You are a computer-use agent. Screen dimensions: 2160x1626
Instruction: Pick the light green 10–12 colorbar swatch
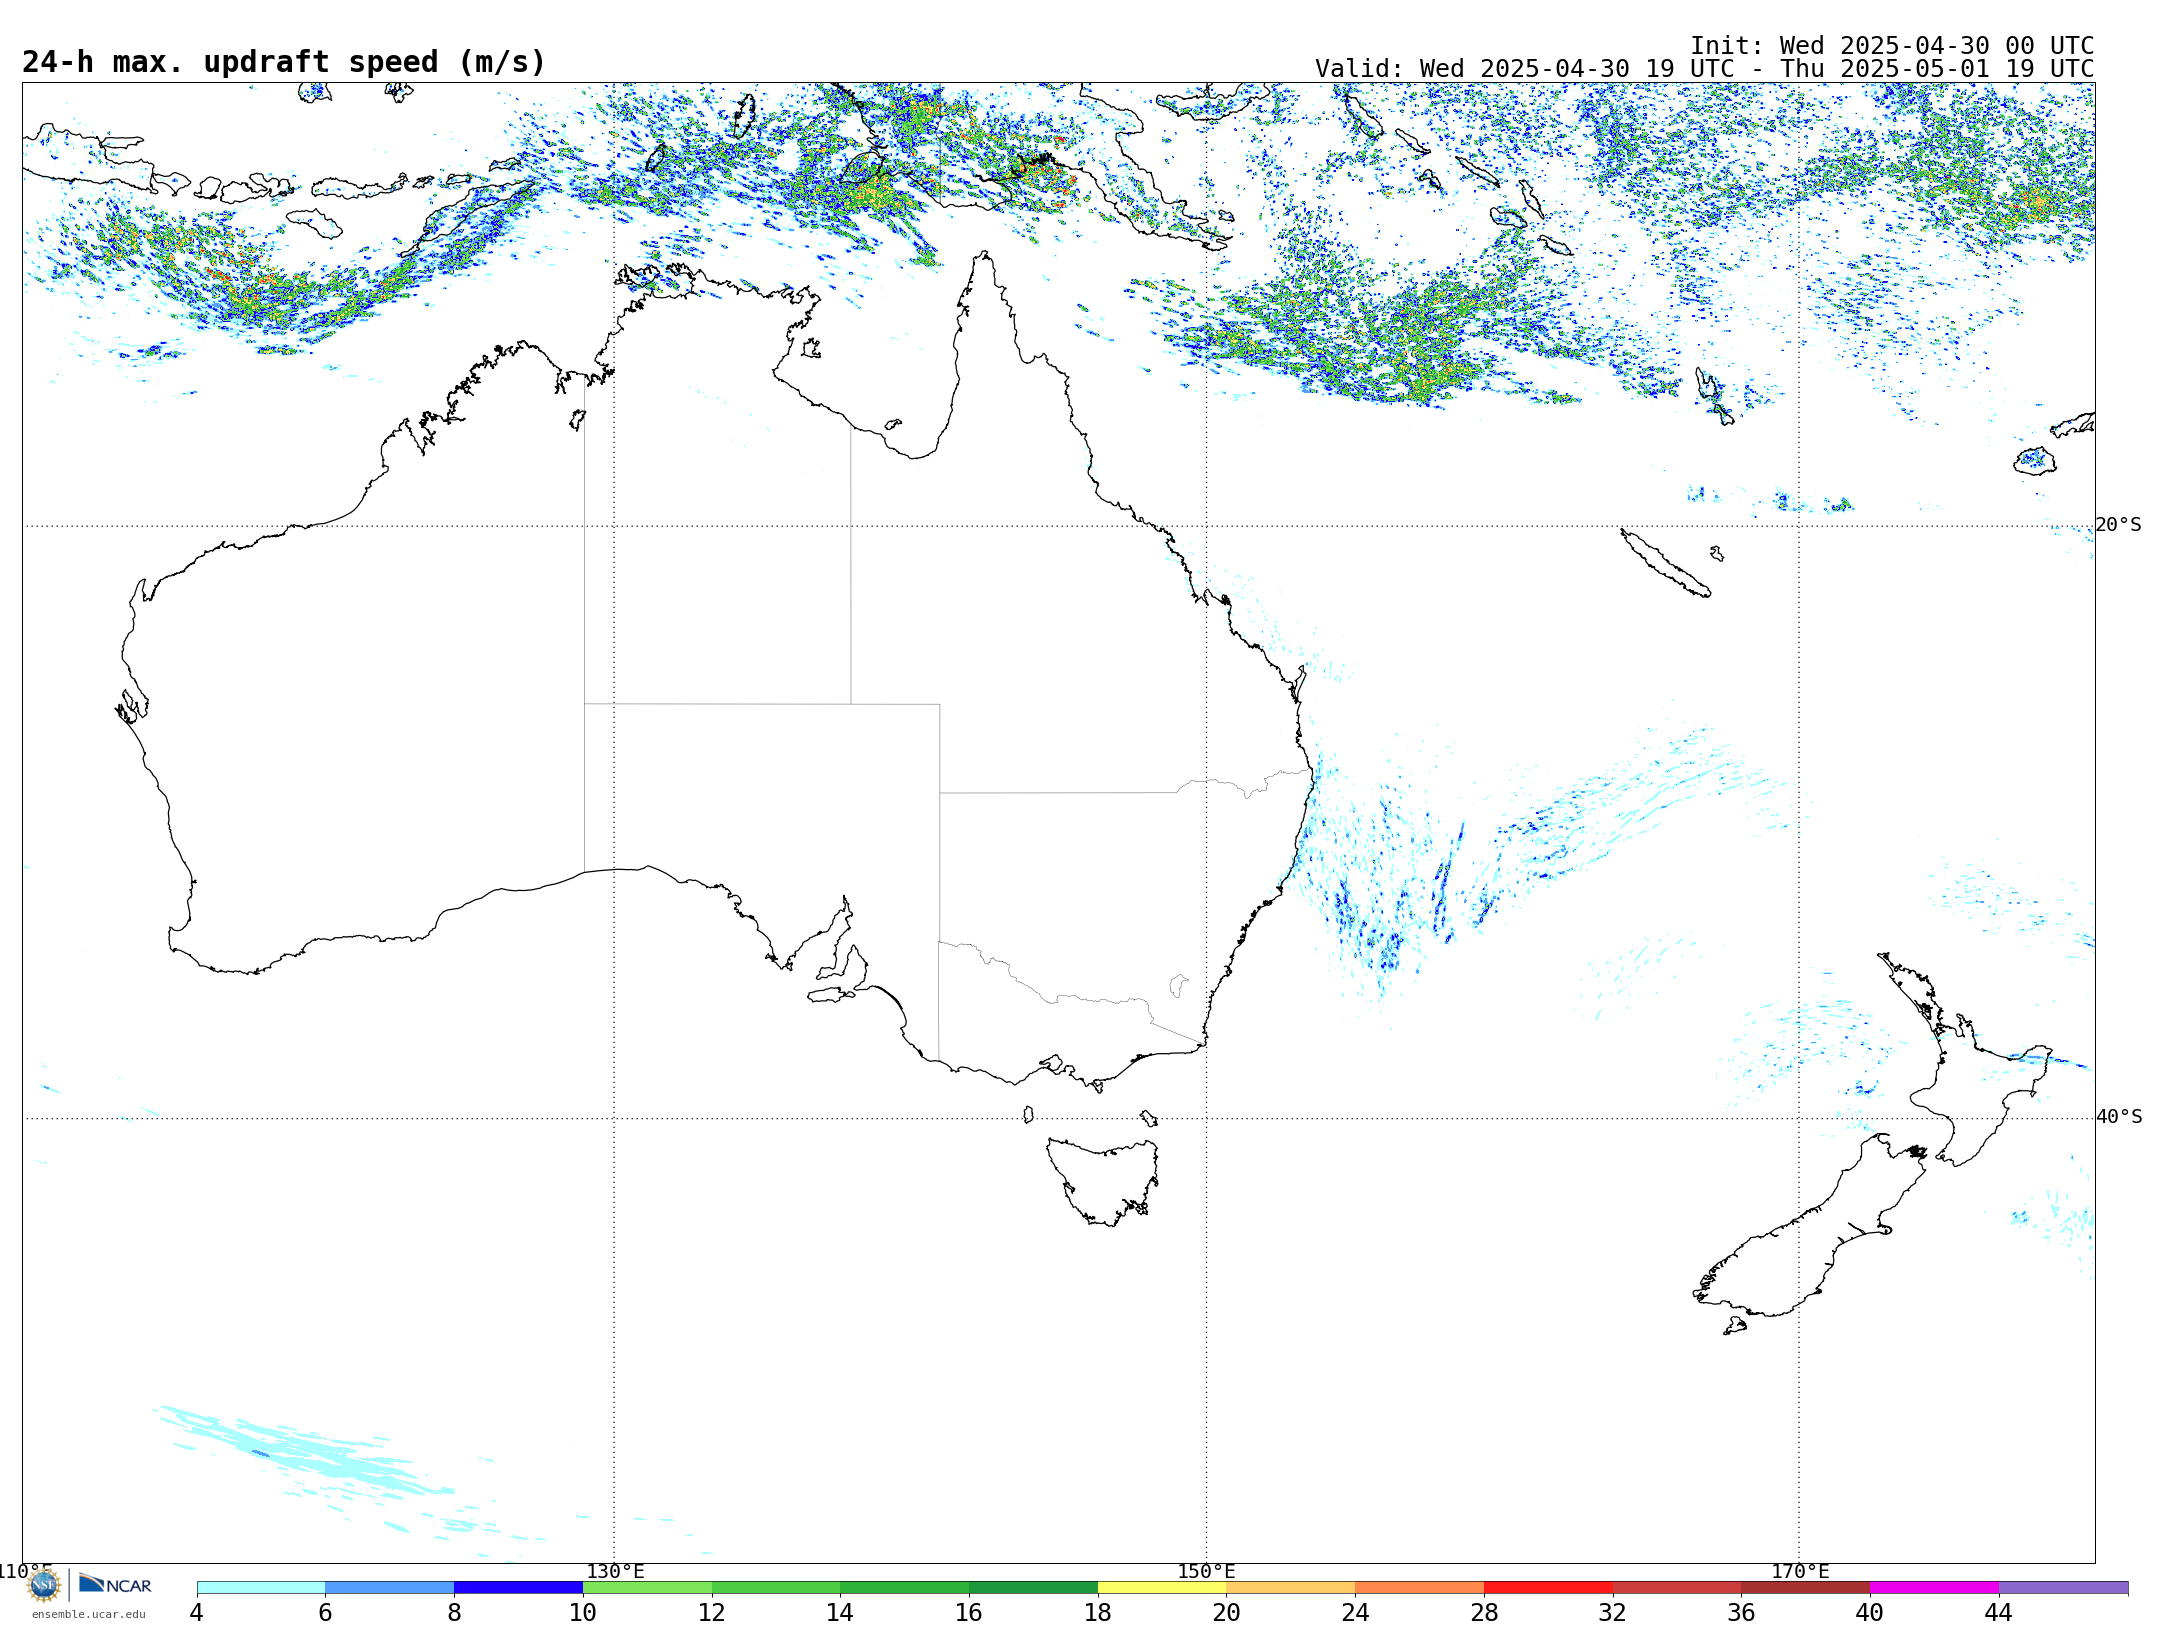coord(647,1588)
